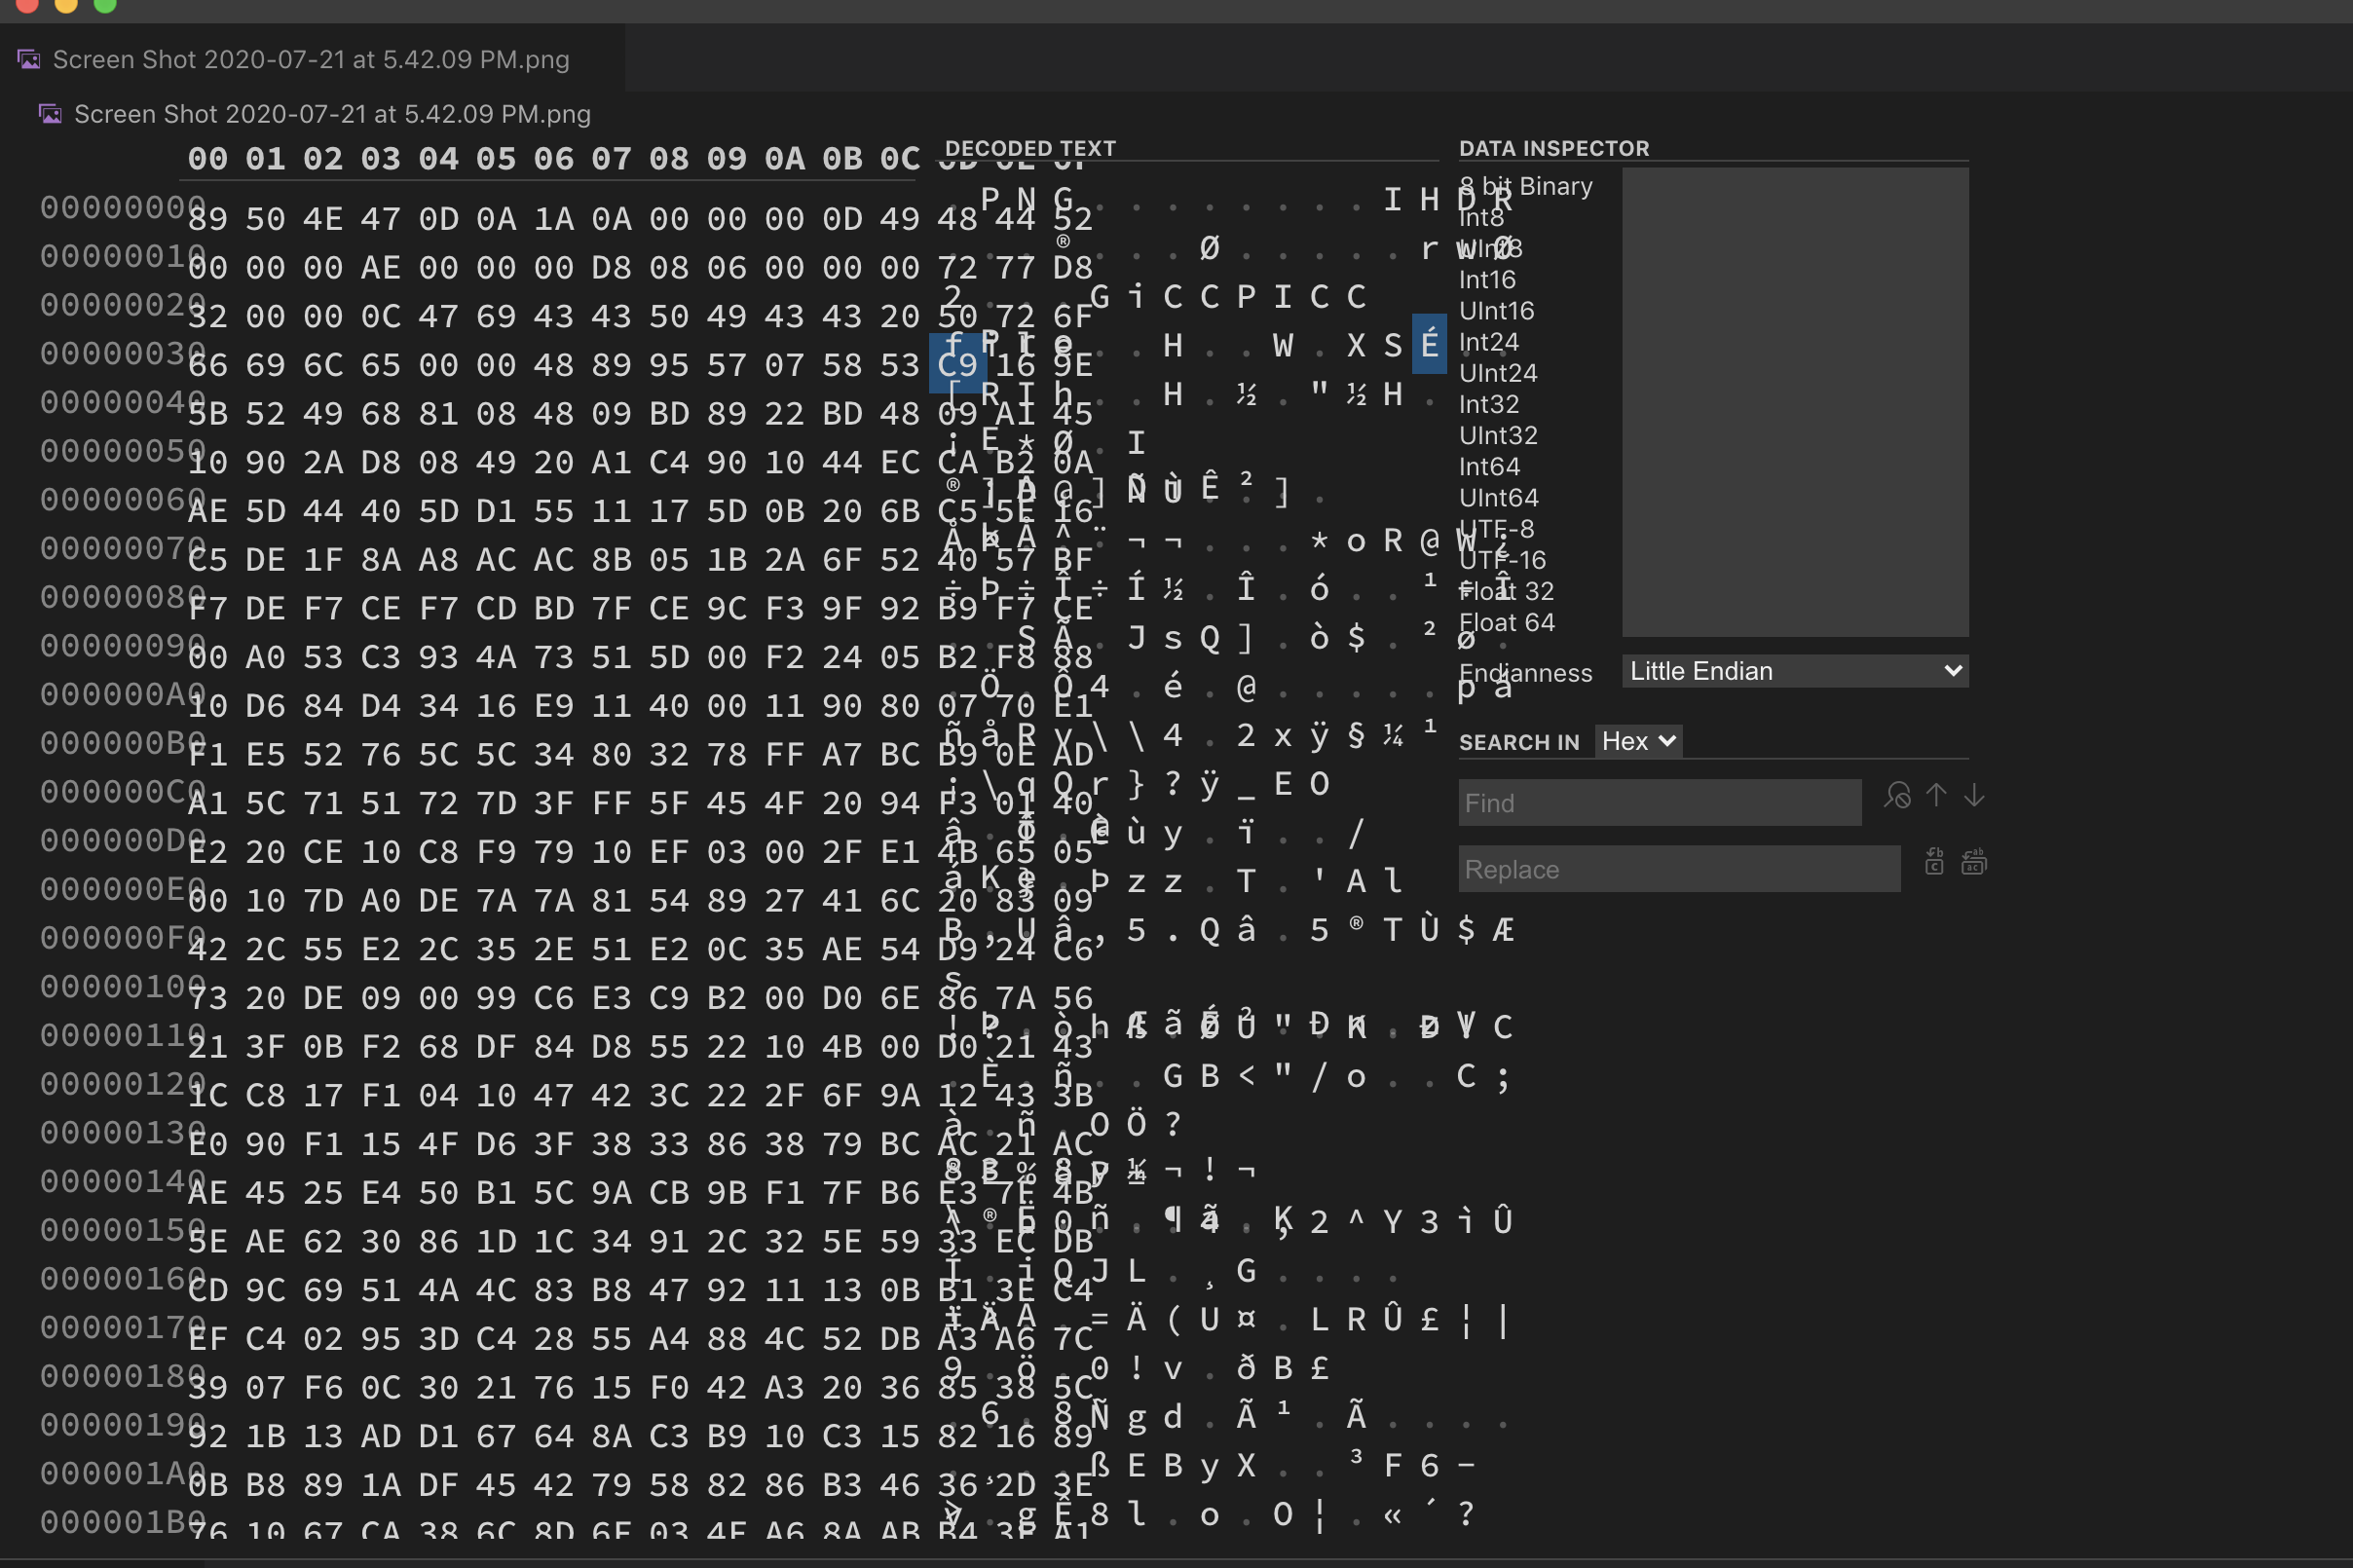Click the cancel search icon
The width and height of the screenshot is (2353, 1568).
click(x=1897, y=795)
